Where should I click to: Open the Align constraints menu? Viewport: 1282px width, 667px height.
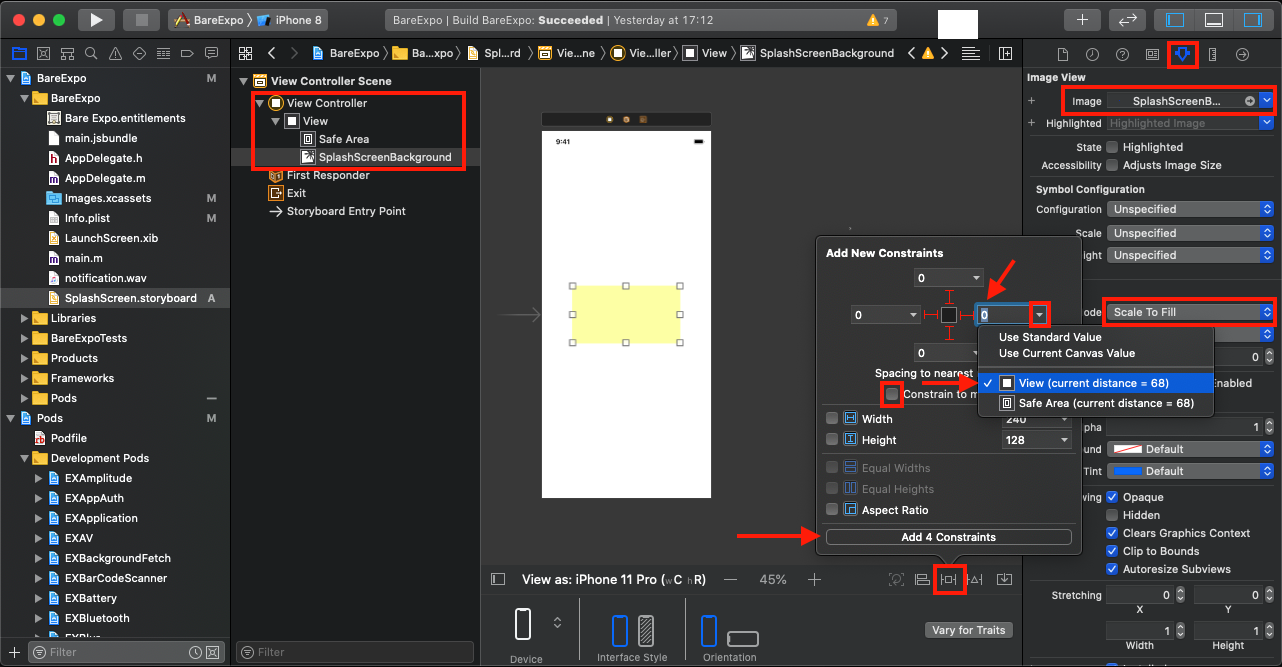click(x=923, y=579)
